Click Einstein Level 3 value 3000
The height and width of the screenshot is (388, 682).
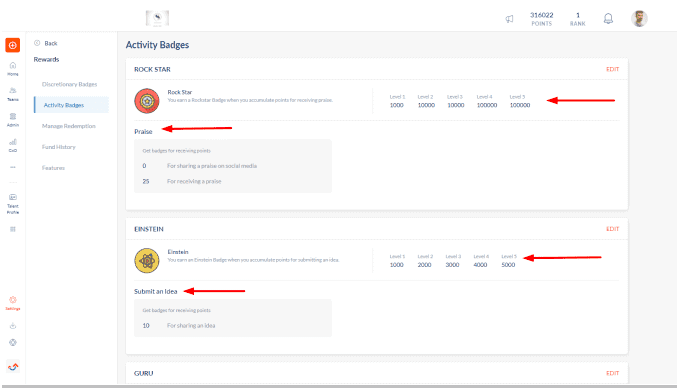452,264
